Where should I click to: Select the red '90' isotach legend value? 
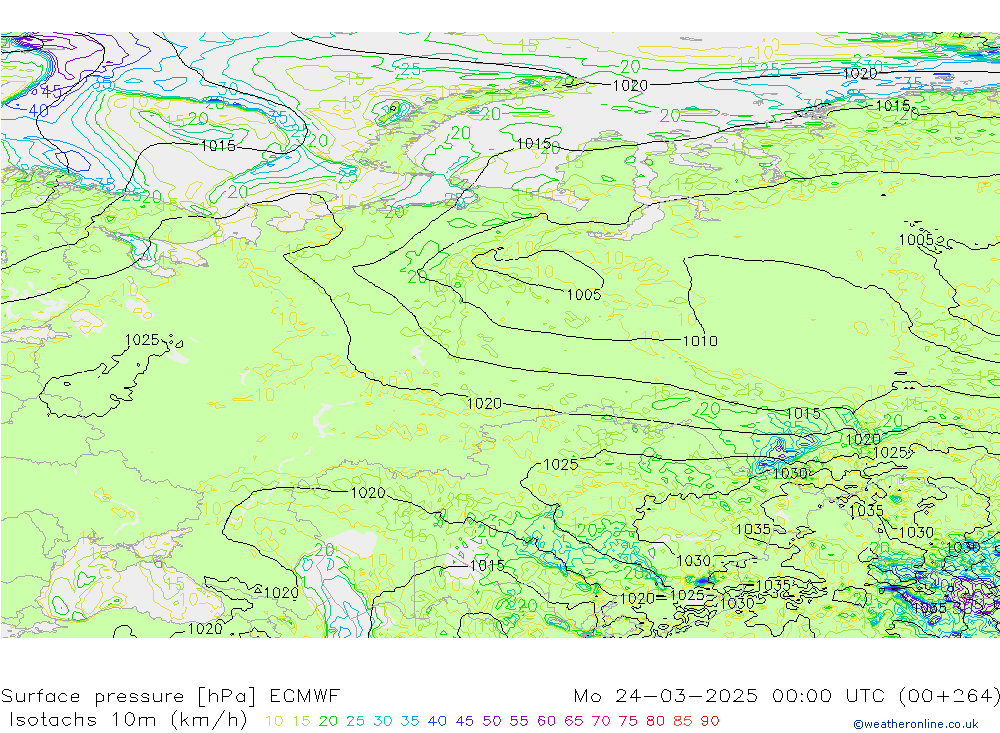[710, 721]
